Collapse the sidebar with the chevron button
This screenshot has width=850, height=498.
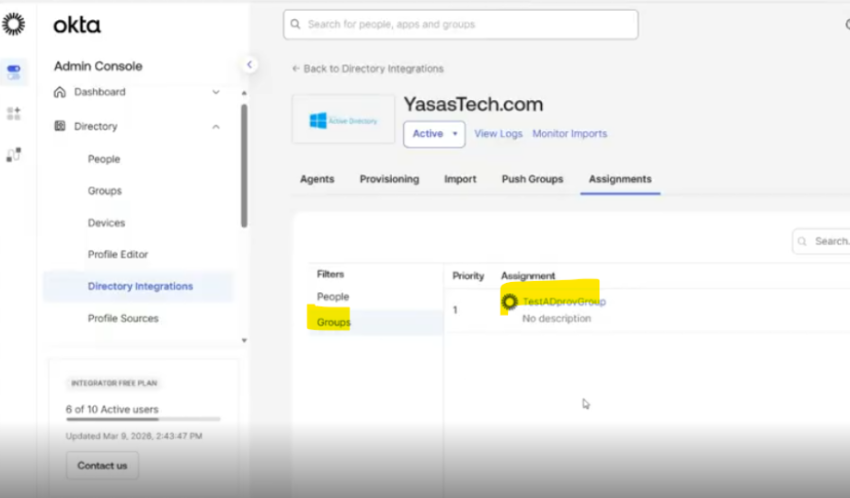pos(250,65)
